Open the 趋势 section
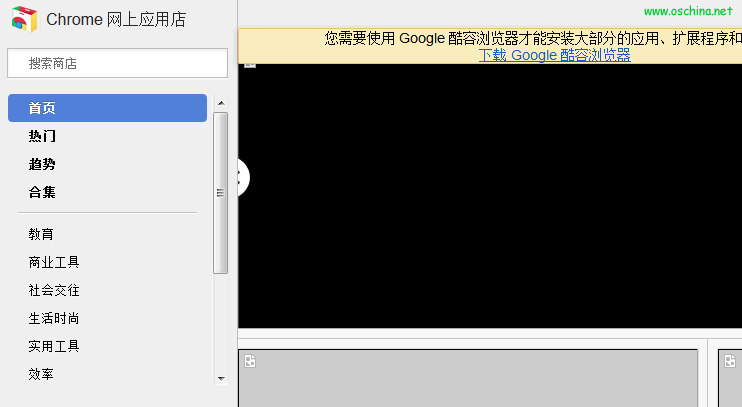This screenshot has height=407, width=742. click(x=42, y=164)
